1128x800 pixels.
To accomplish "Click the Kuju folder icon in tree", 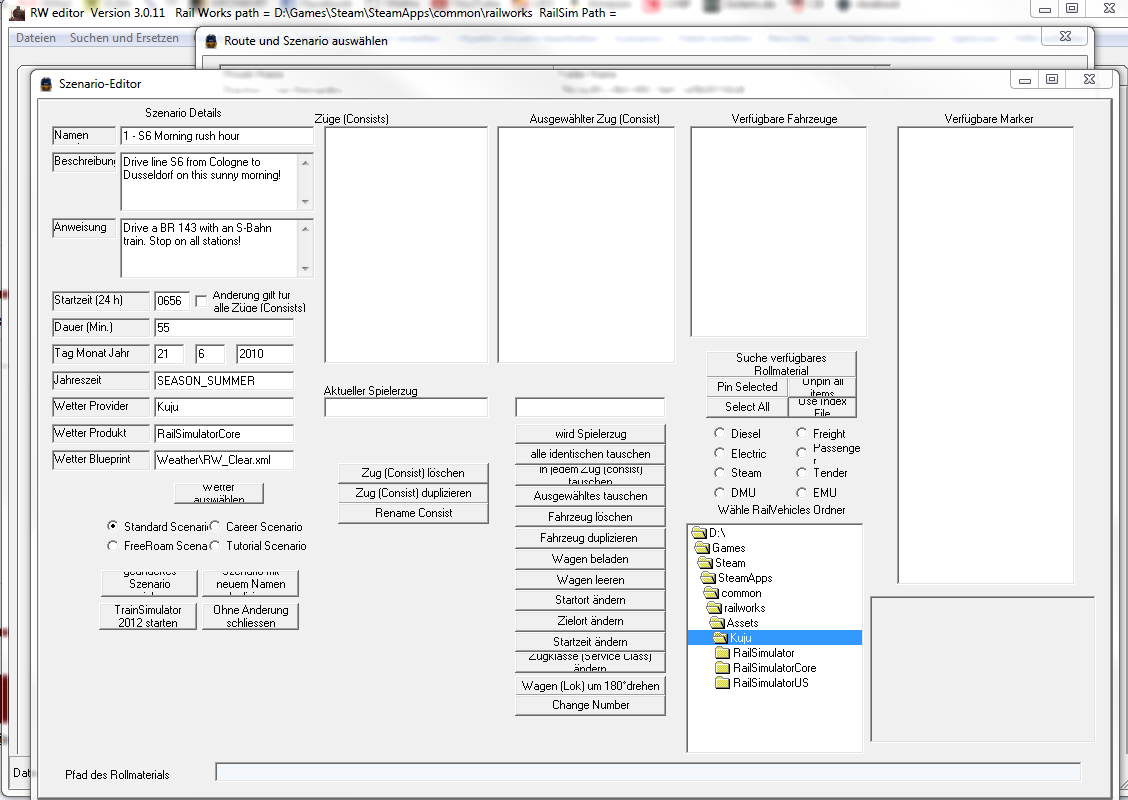I will (720, 638).
